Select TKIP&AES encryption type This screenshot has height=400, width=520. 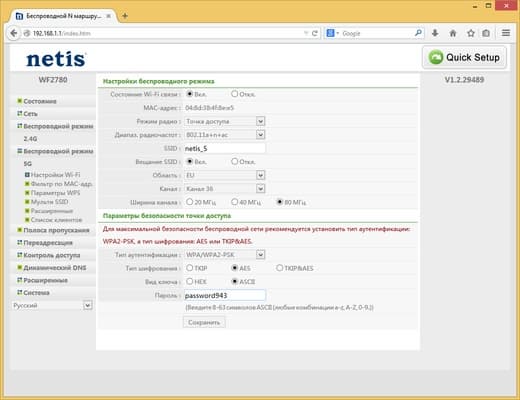pyautogui.click(x=280, y=268)
